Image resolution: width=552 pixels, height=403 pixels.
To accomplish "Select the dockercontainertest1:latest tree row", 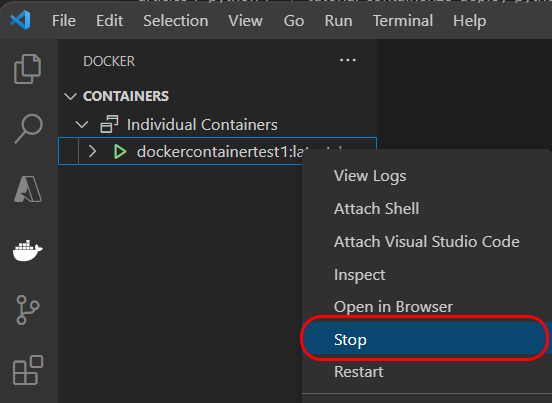I will tap(217, 151).
